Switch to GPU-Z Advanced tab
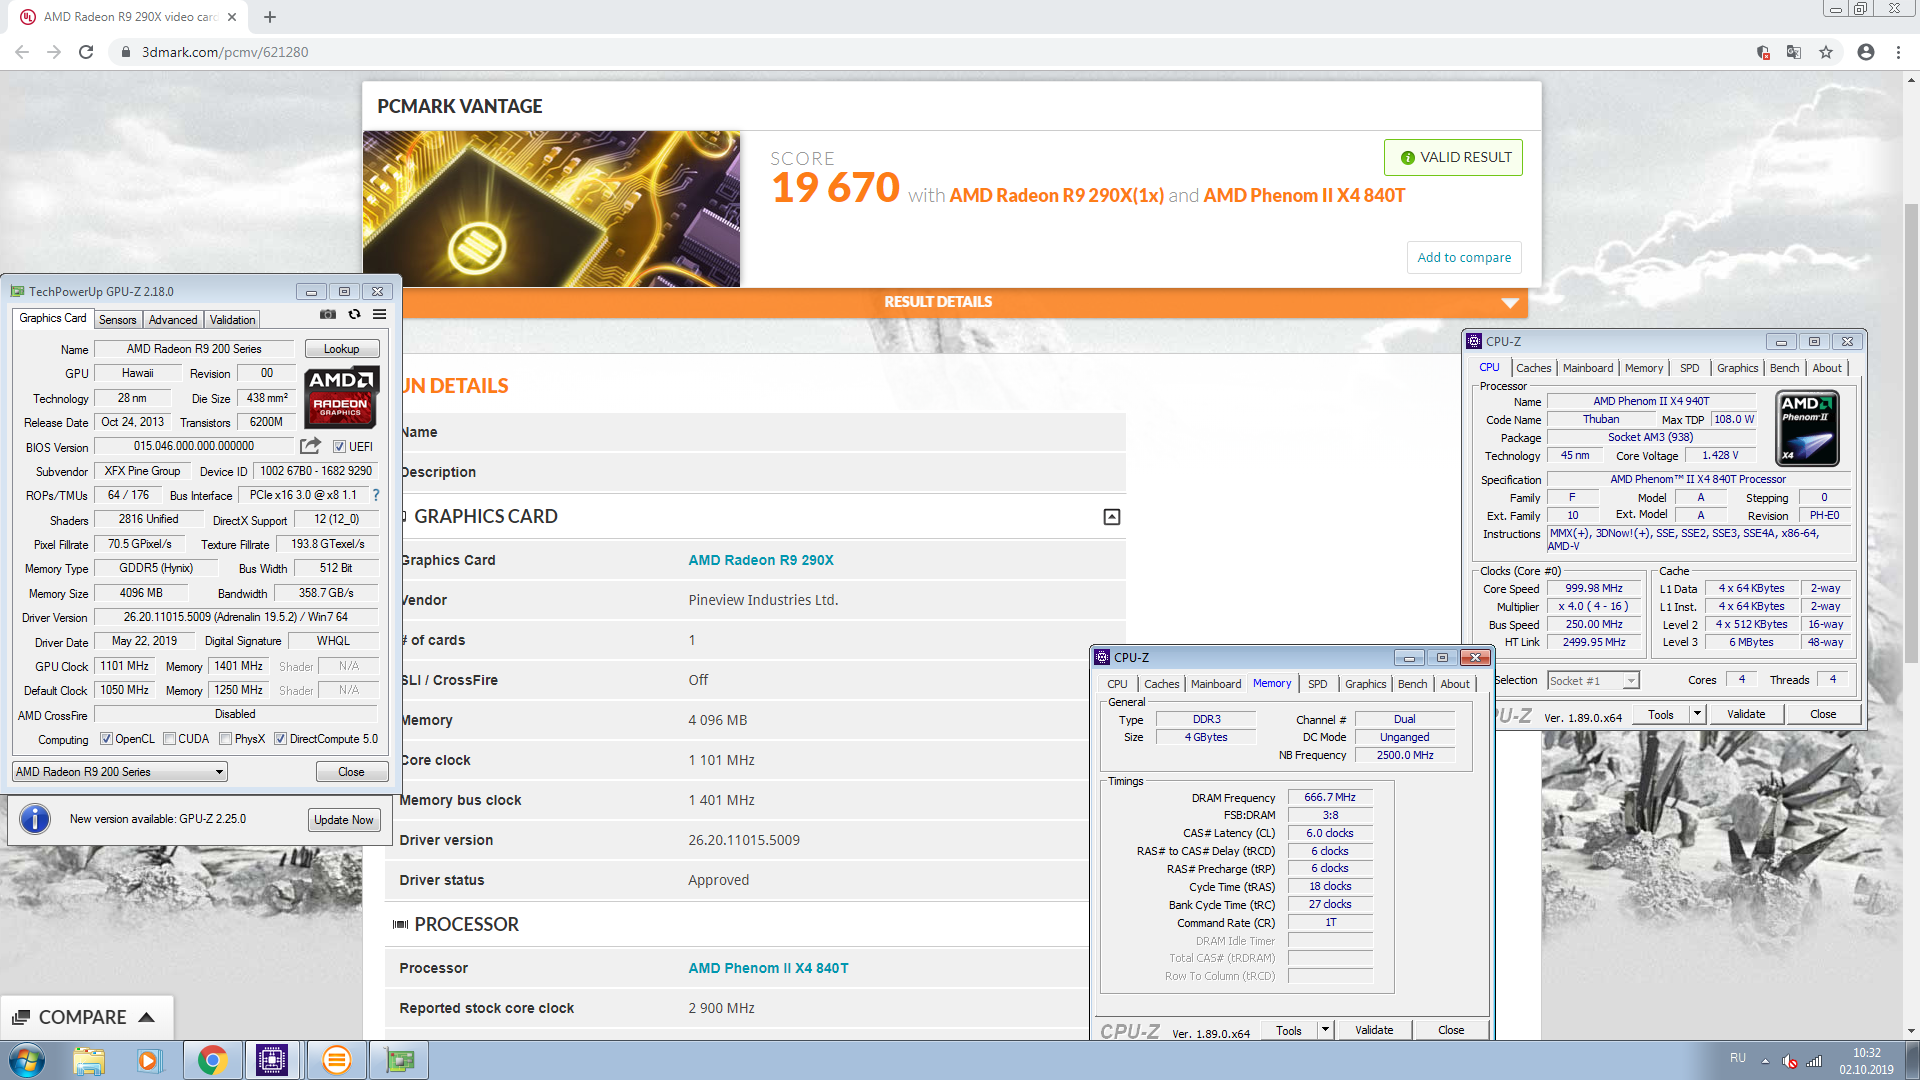1920x1080 pixels. pos(173,320)
